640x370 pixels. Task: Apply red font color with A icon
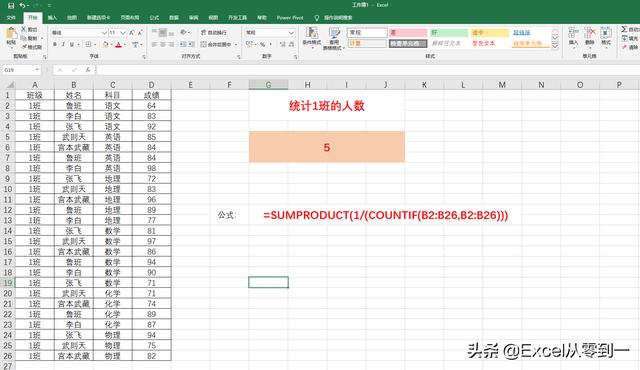click(119, 44)
